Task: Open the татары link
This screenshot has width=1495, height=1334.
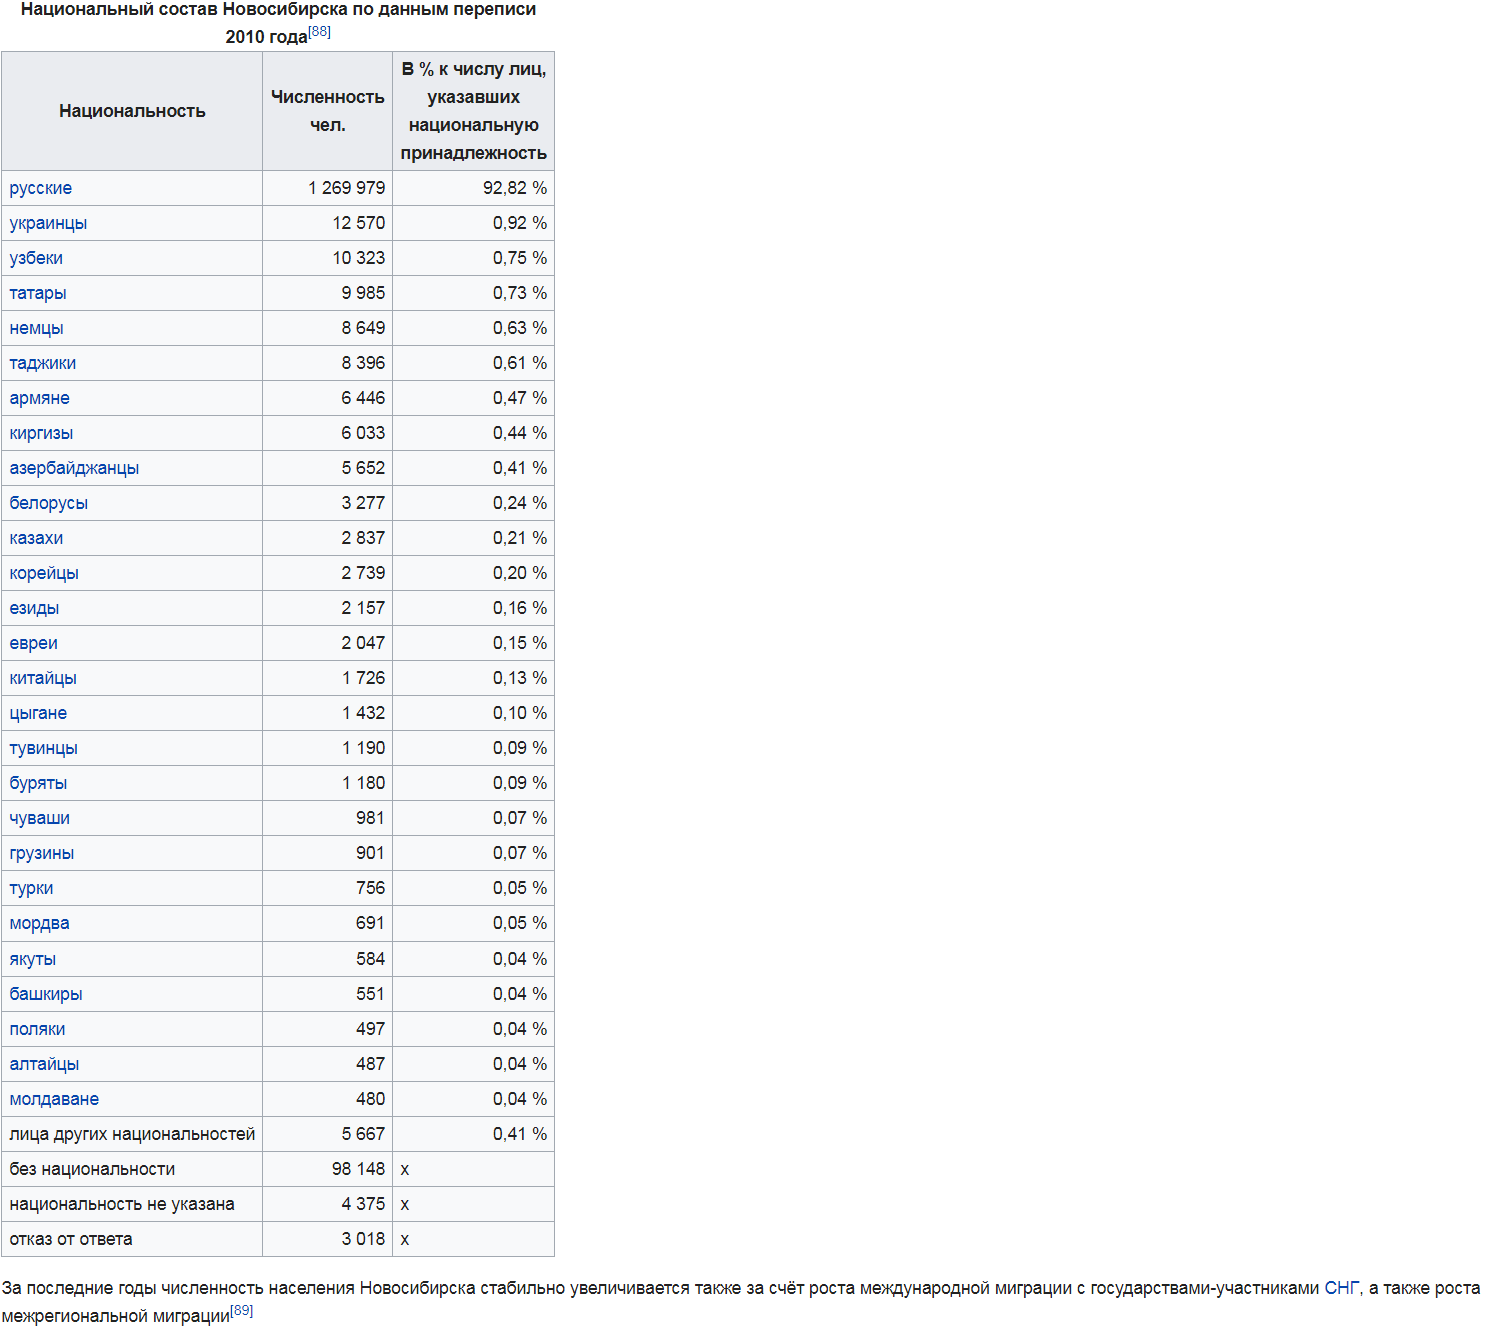Action: [38, 293]
